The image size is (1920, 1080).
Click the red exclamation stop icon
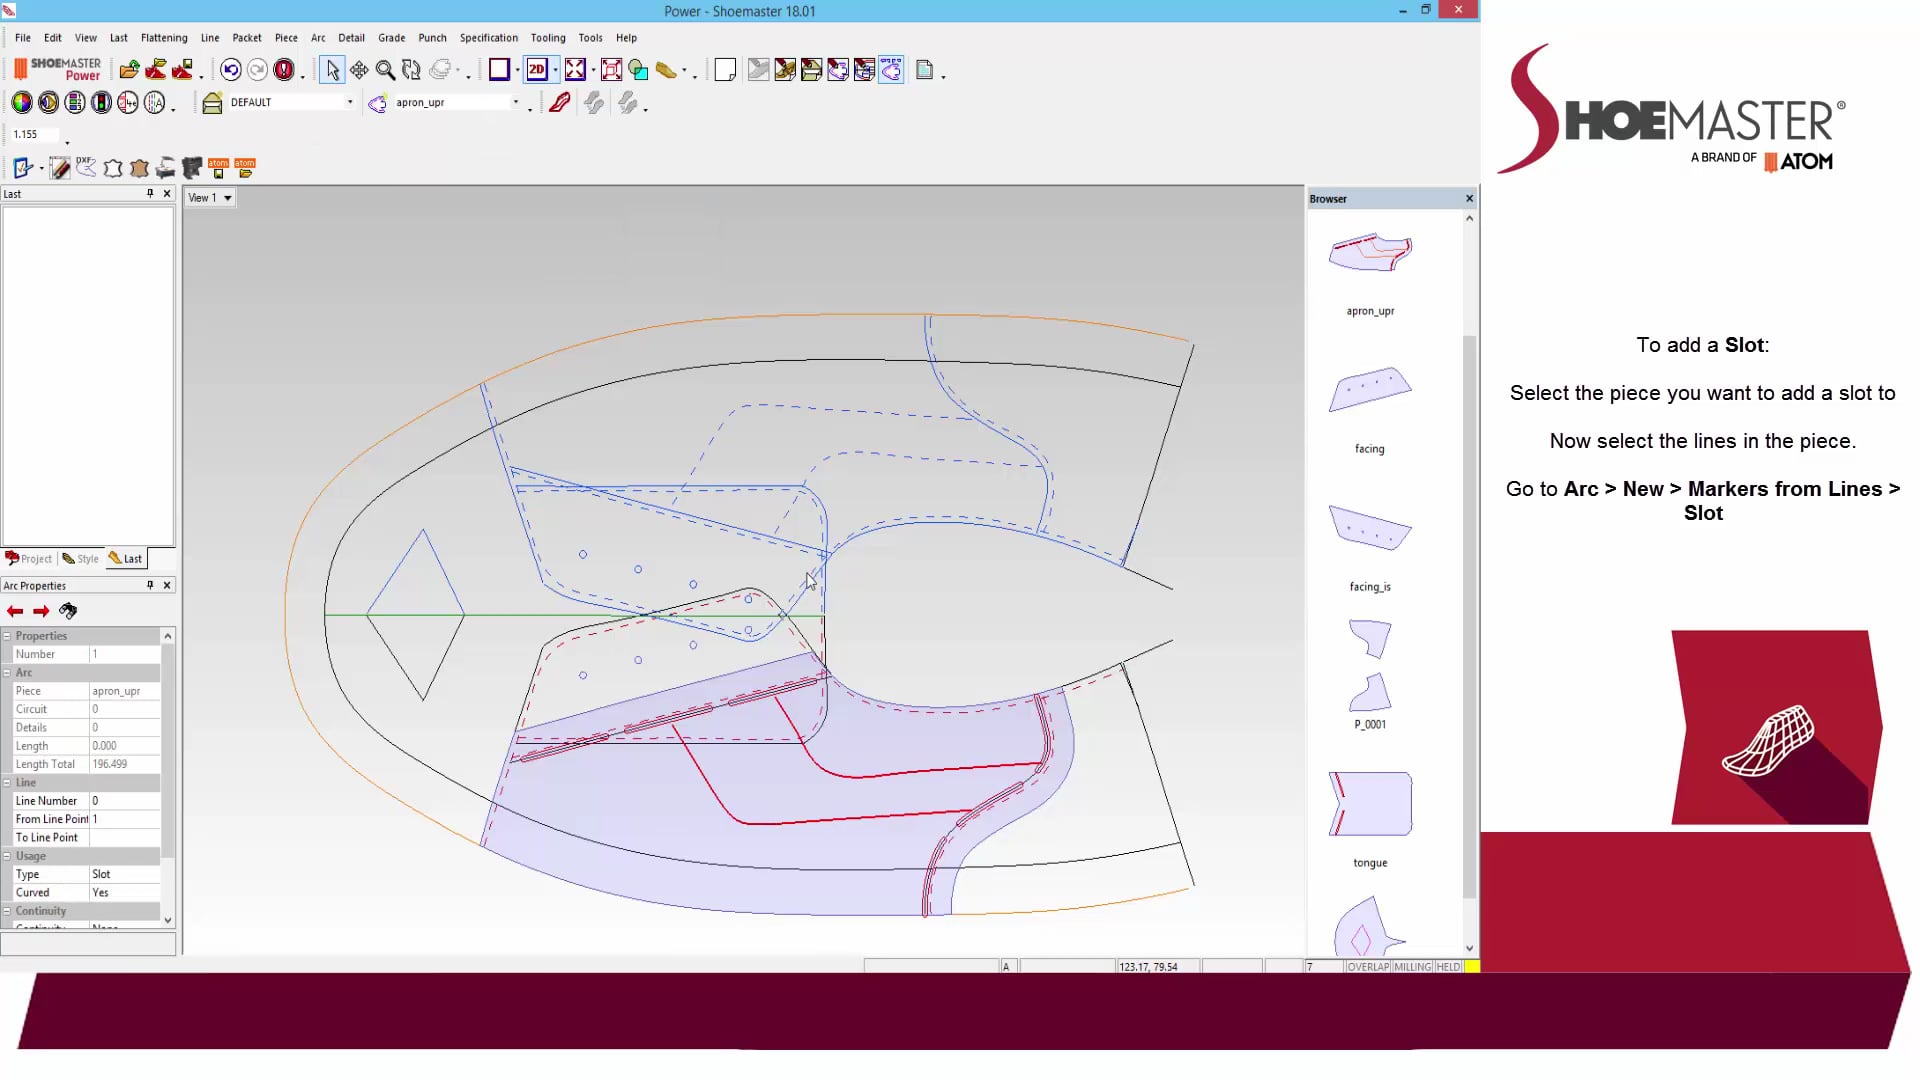point(284,70)
